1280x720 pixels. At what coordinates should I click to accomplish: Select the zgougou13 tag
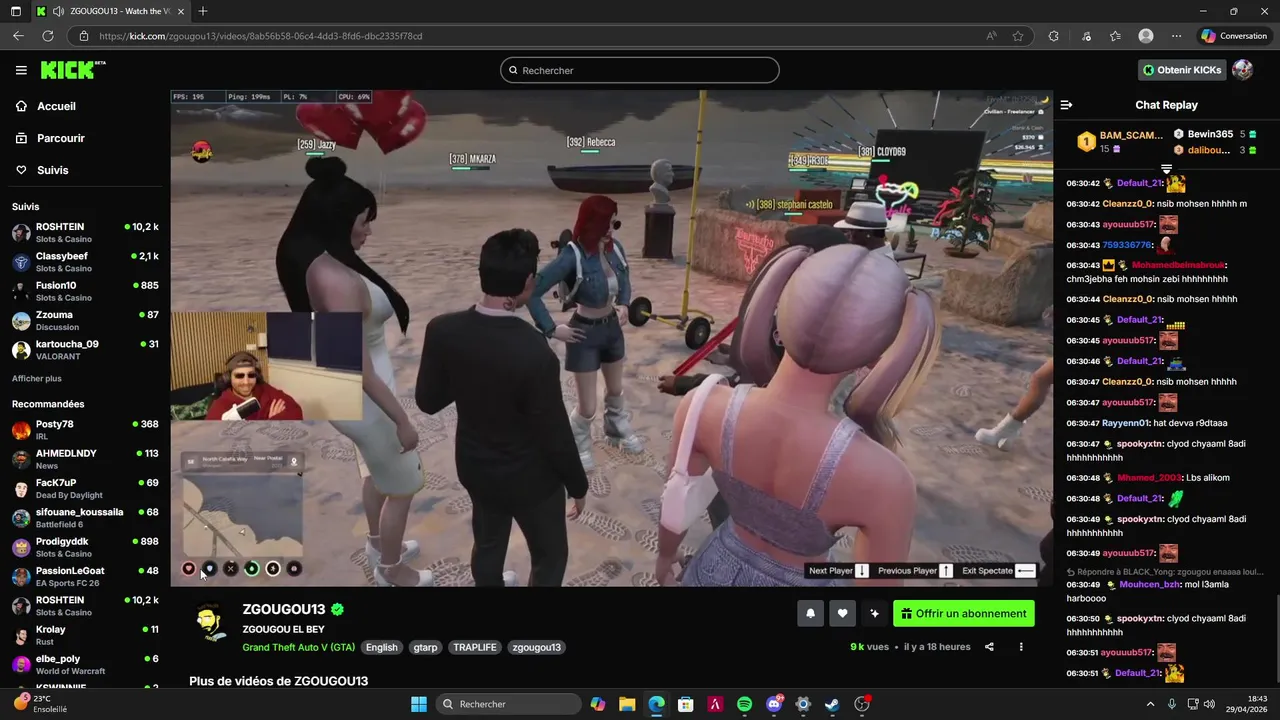[536, 647]
